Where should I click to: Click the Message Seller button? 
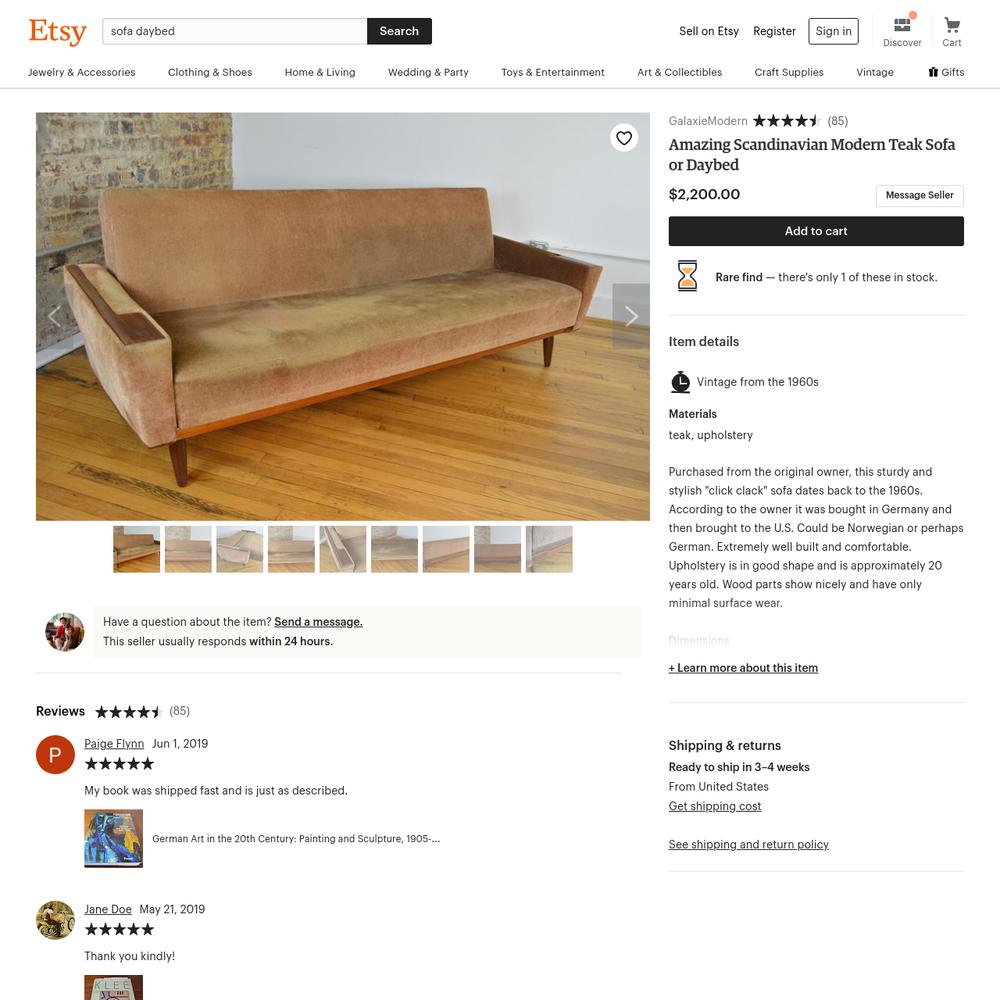pos(919,195)
